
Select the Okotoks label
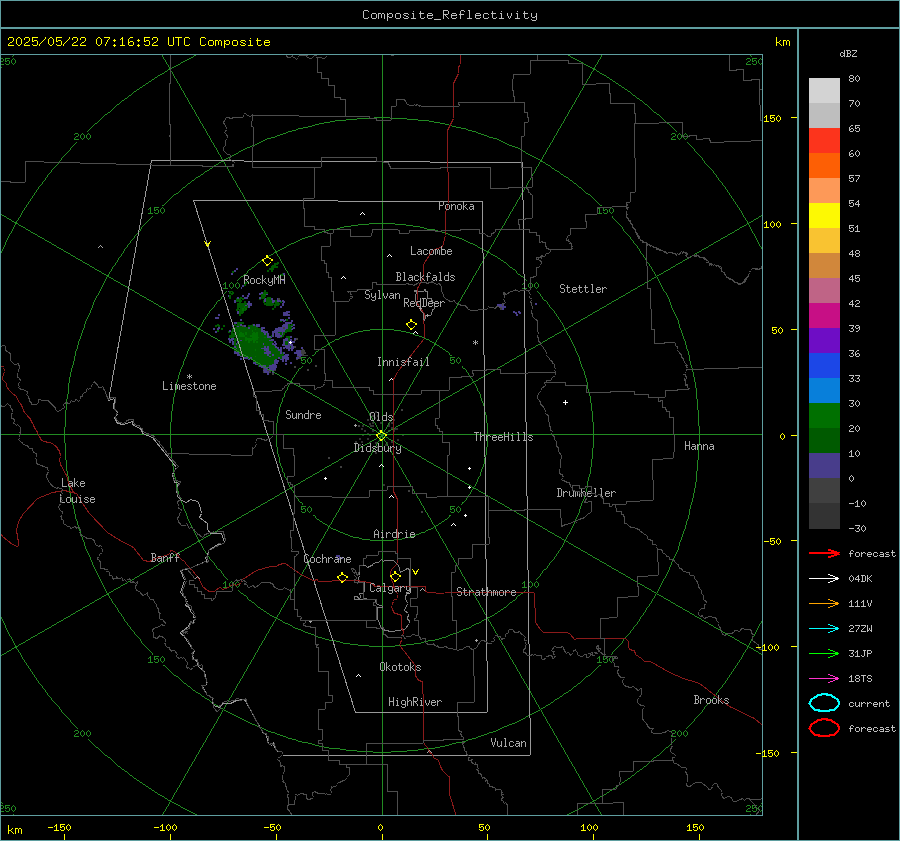[400, 667]
